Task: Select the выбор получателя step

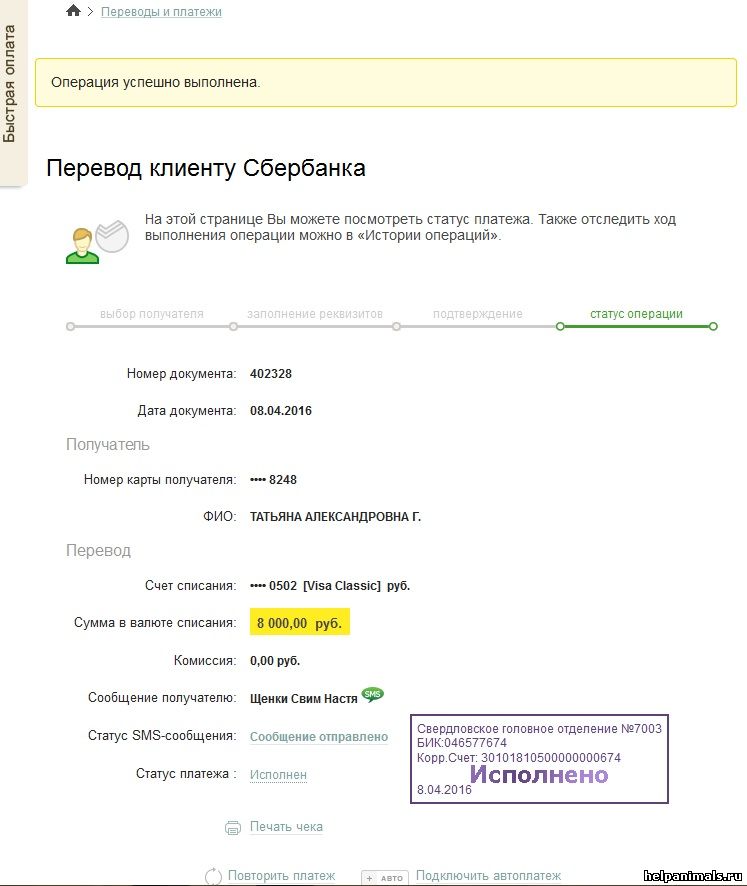Action: [x=151, y=314]
